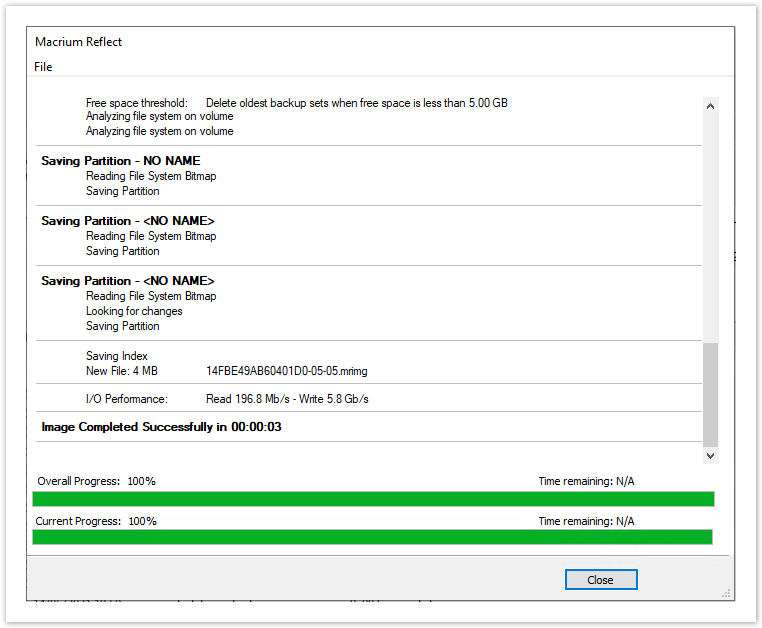
Task: Click the window resize grip icon
Action: 726,593
